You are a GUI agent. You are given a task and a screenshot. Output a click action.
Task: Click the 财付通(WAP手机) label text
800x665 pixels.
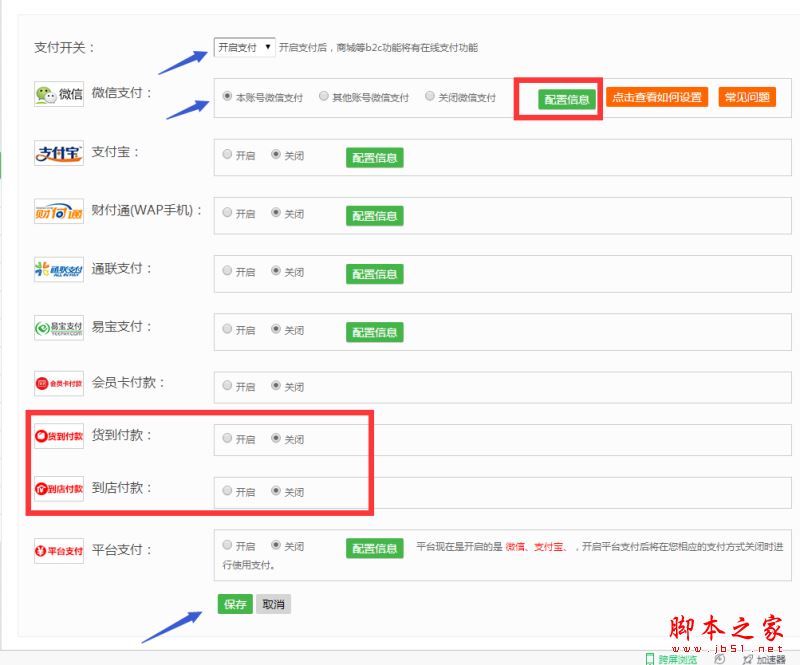(147, 210)
